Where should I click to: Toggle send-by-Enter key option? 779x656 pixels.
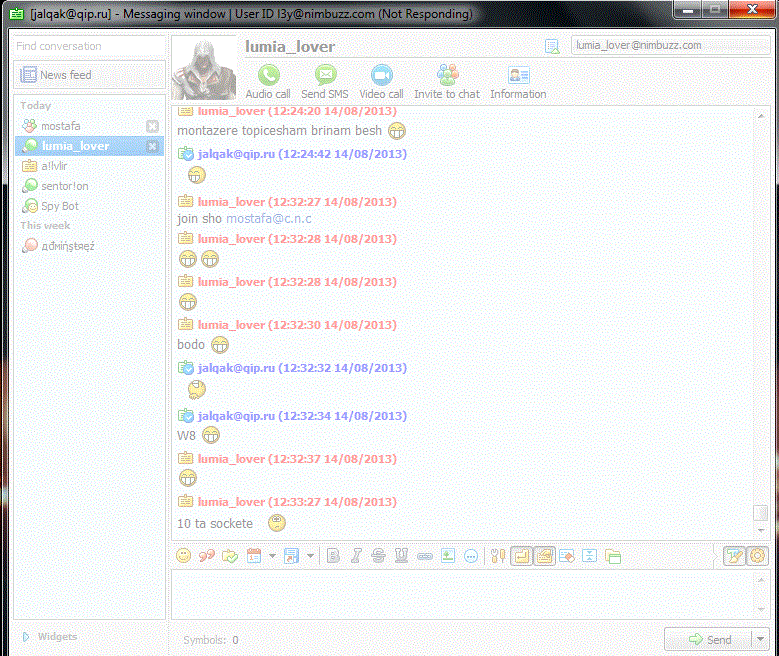[x=522, y=556]
